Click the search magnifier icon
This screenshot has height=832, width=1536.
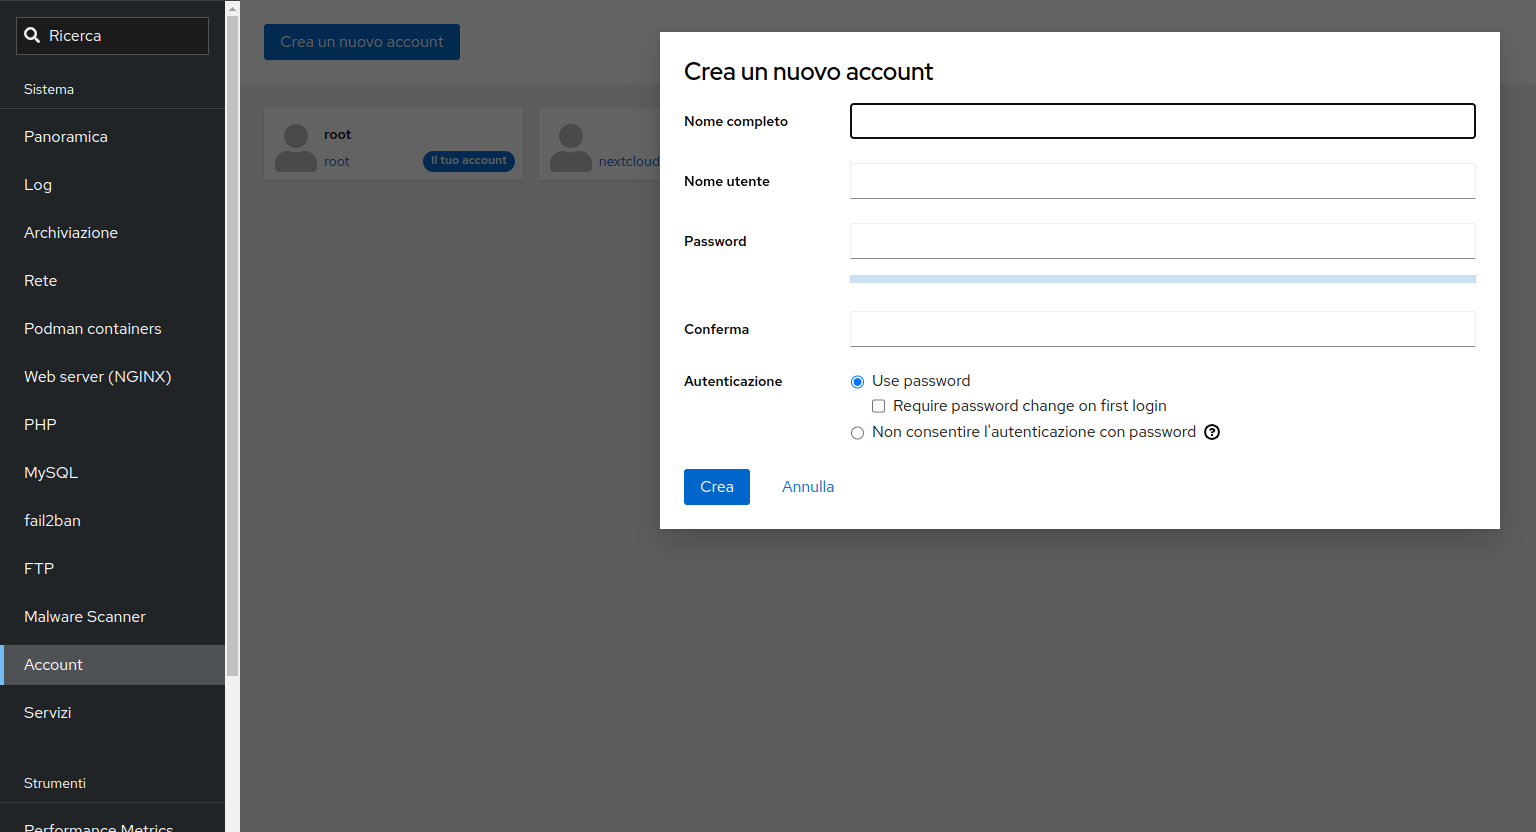[x=32, y=35]
